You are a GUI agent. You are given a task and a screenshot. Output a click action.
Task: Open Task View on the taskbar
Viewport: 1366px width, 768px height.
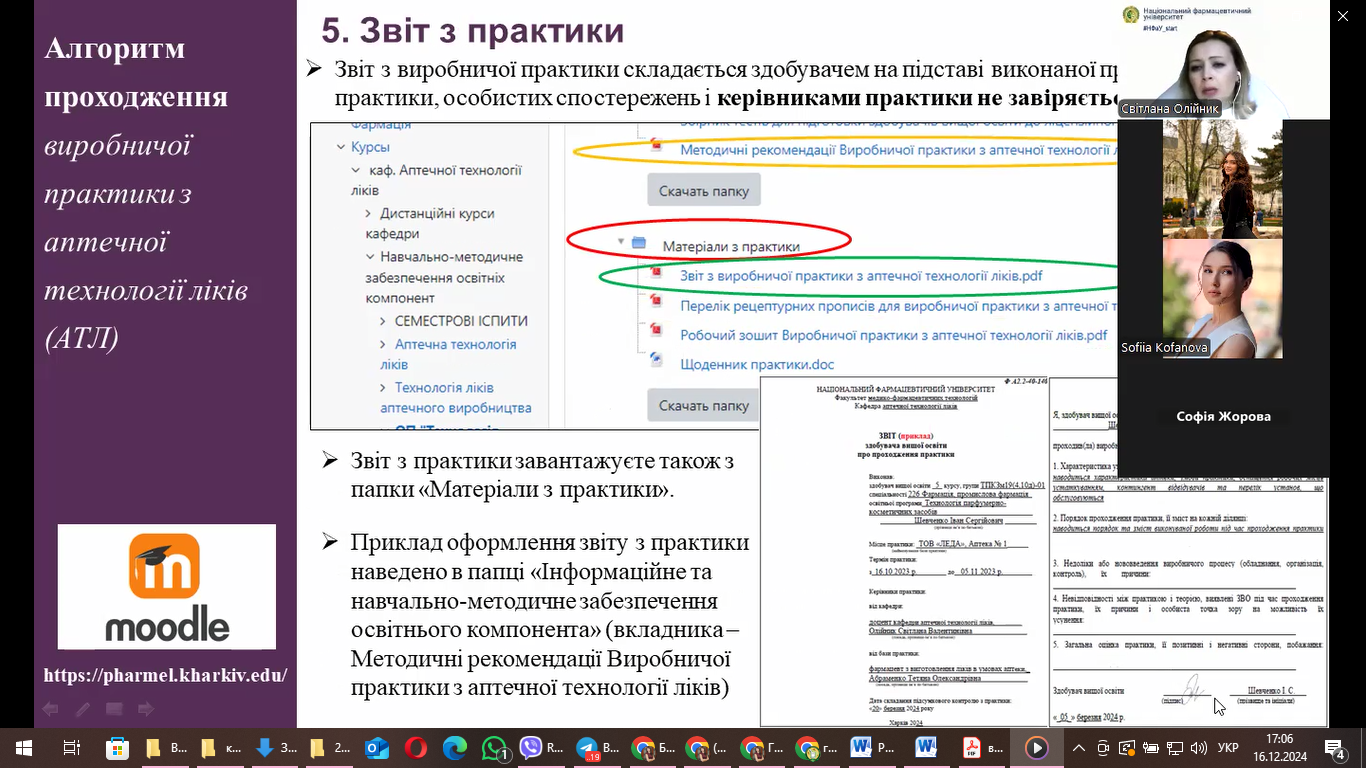click(71, 747)
